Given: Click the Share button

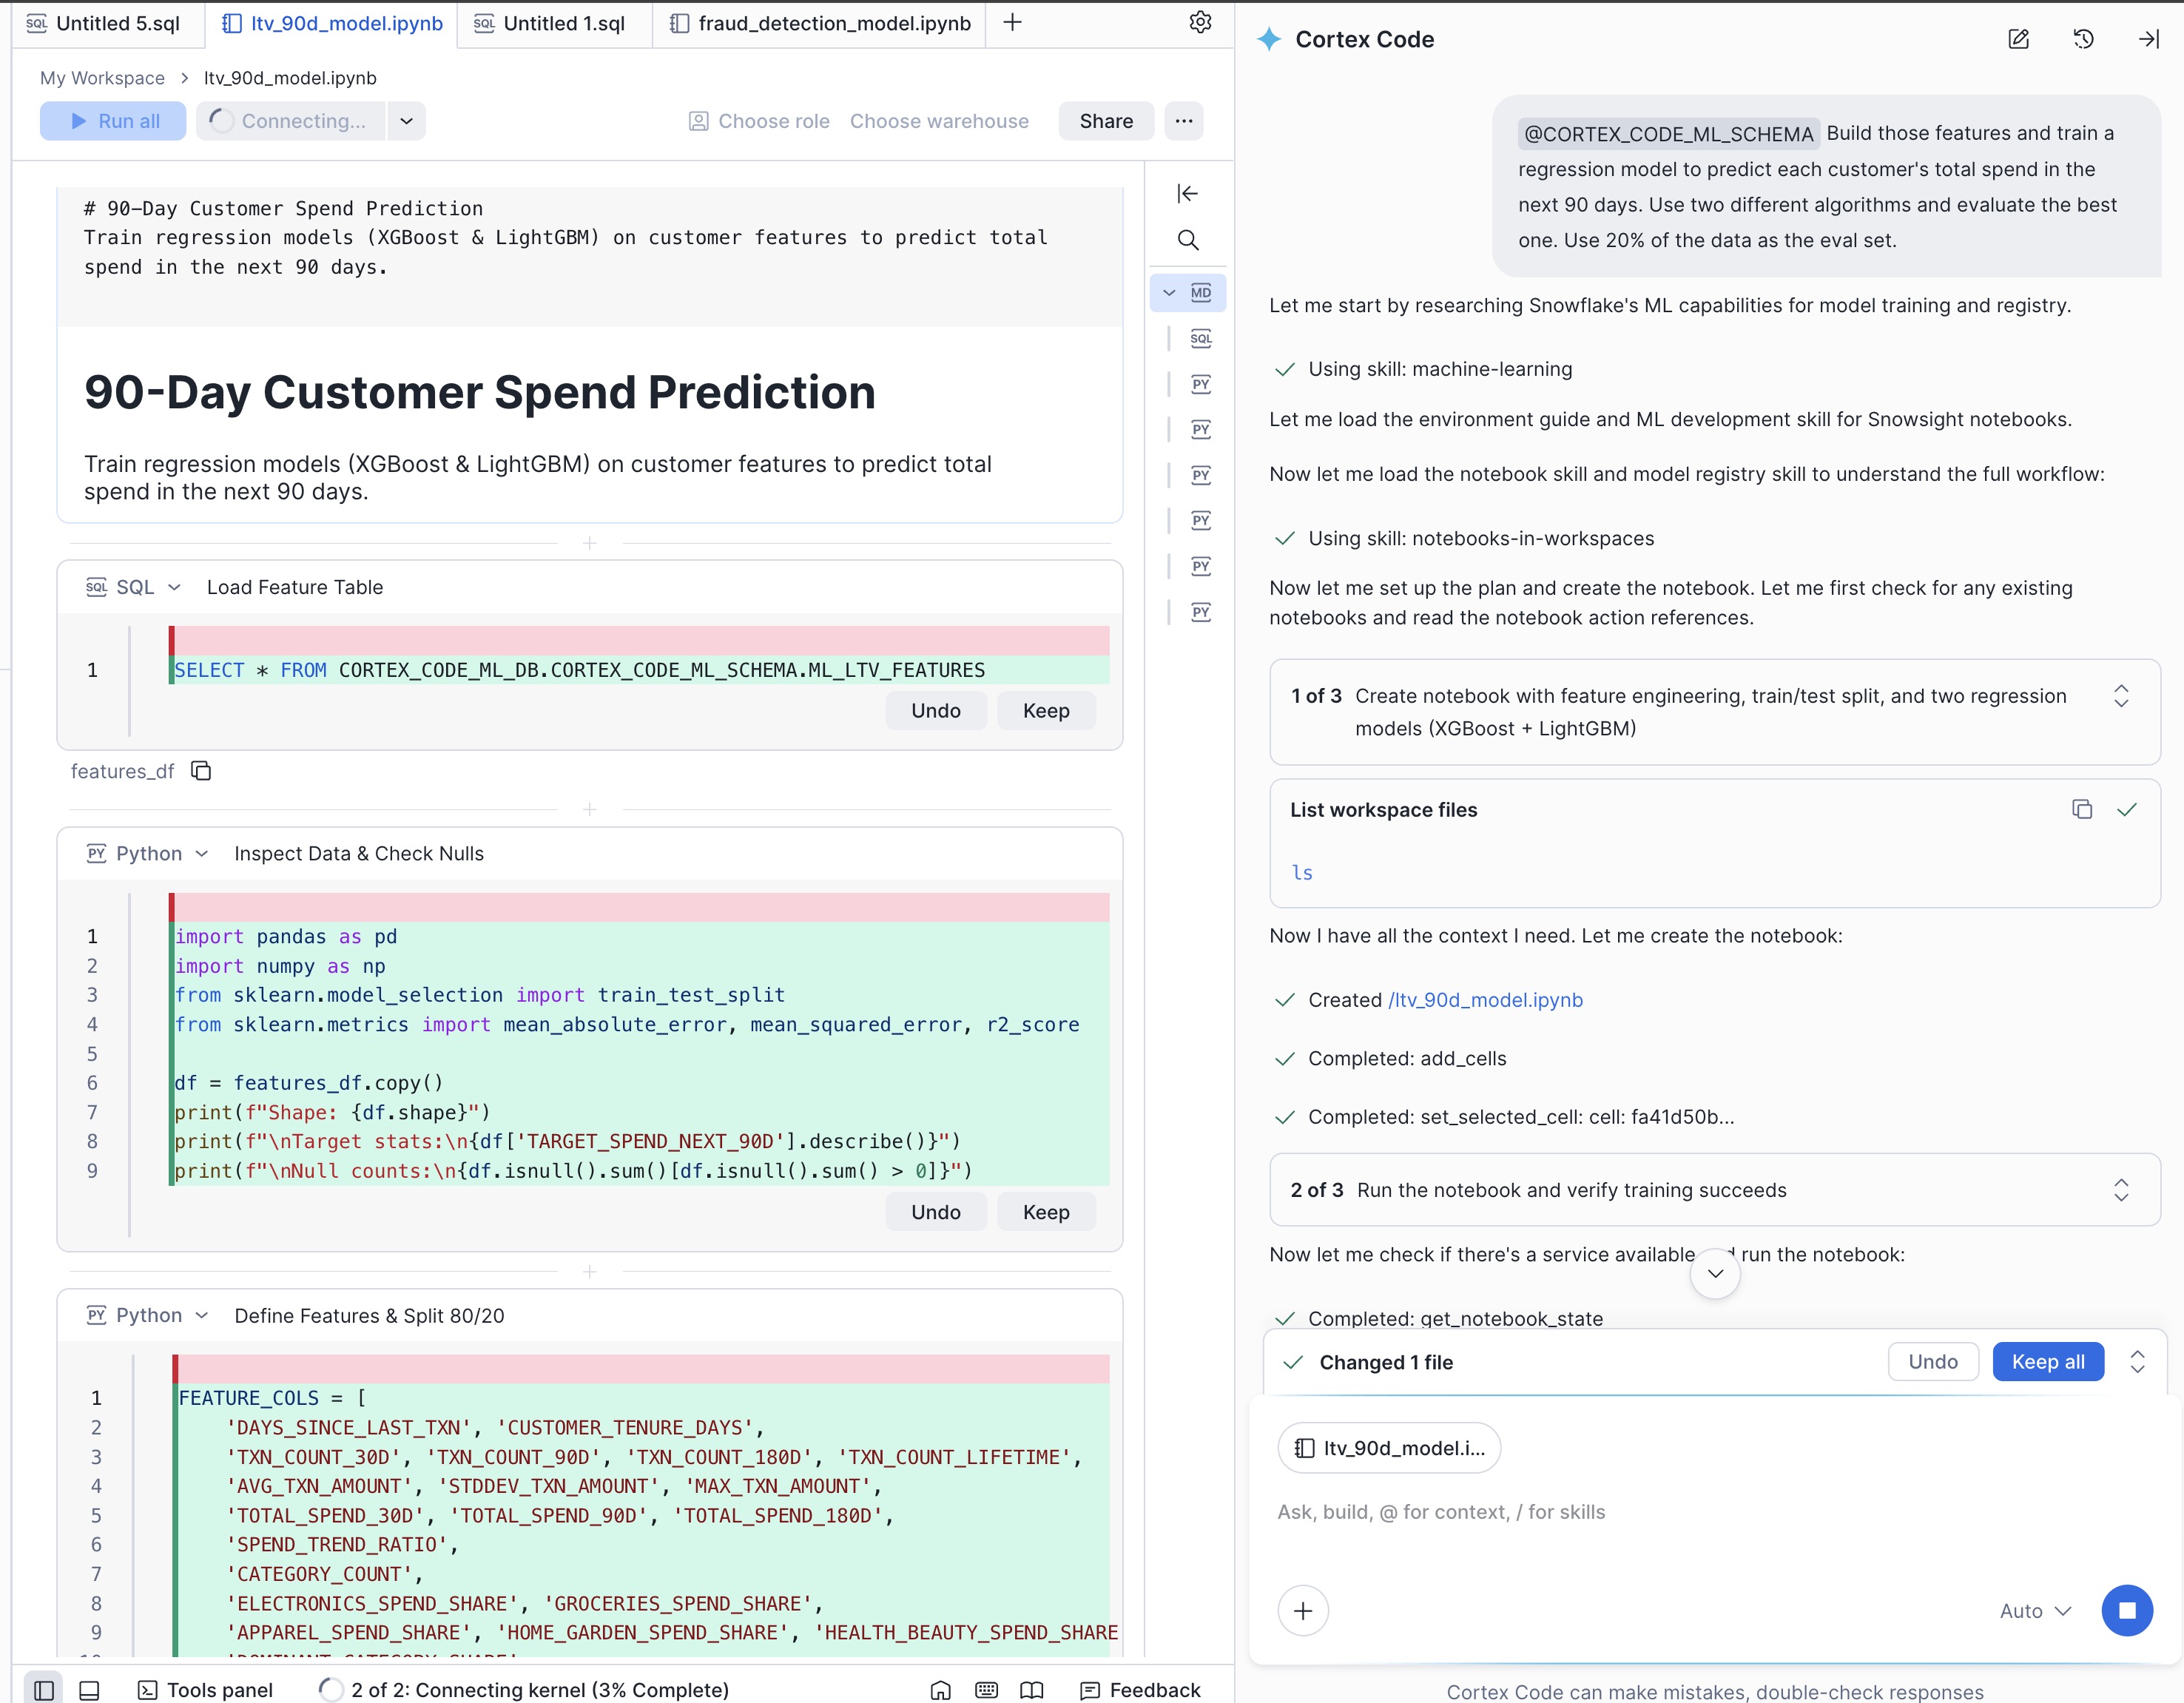Looking at the screenshot, I should (x=1106, y=121).
